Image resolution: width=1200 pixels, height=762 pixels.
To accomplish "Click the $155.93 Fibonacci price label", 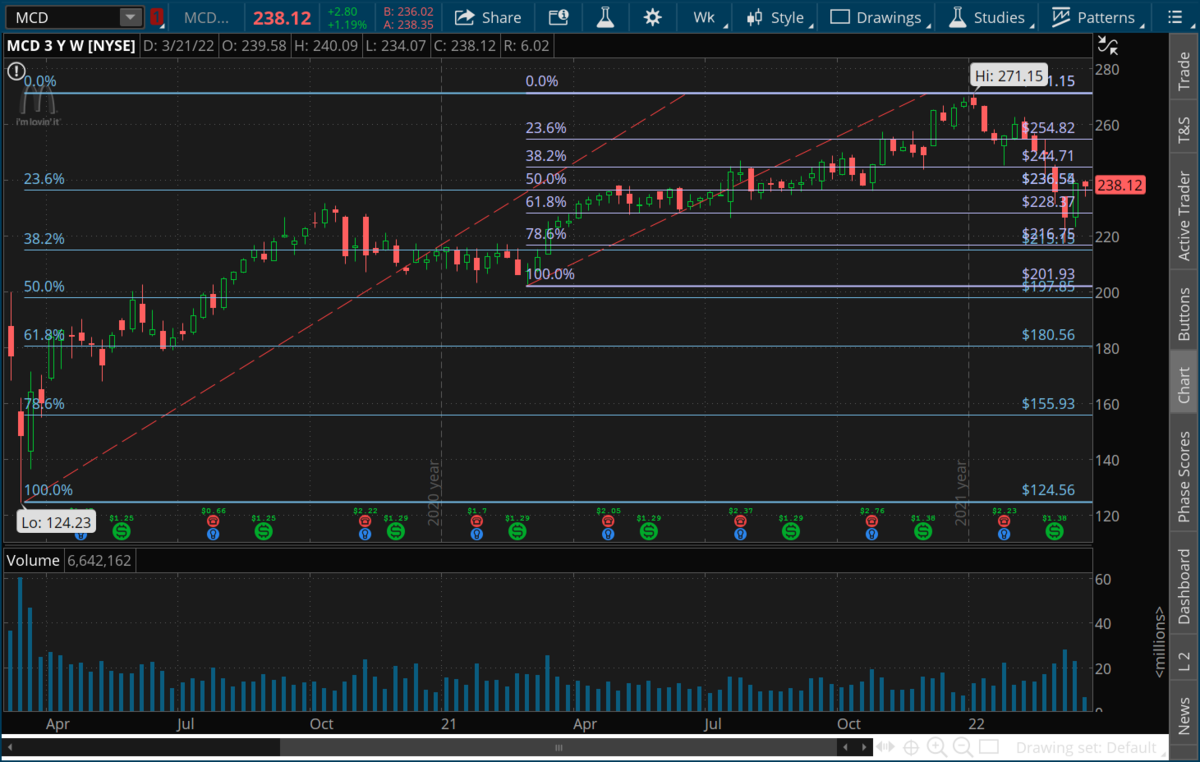I will pos(1048,403).
